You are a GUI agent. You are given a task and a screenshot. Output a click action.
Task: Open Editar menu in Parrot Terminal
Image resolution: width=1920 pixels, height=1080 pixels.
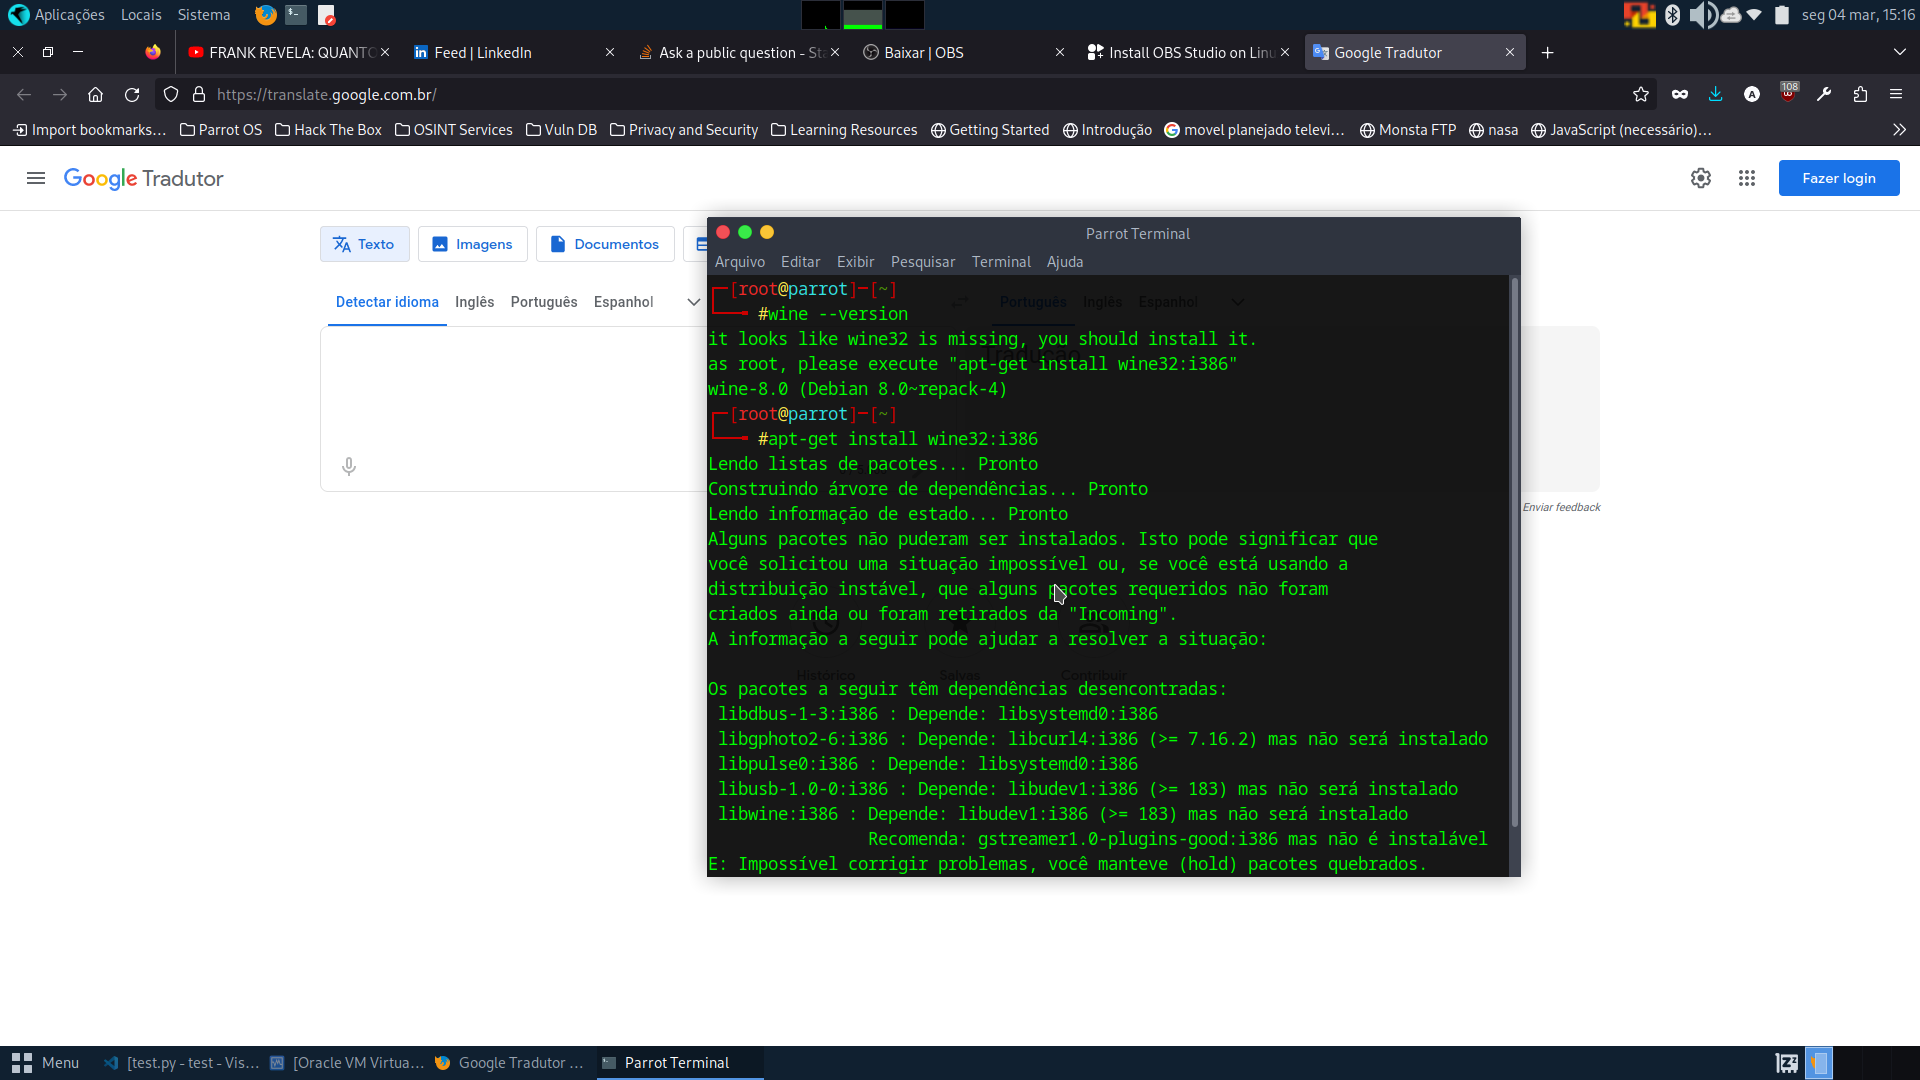800,262
